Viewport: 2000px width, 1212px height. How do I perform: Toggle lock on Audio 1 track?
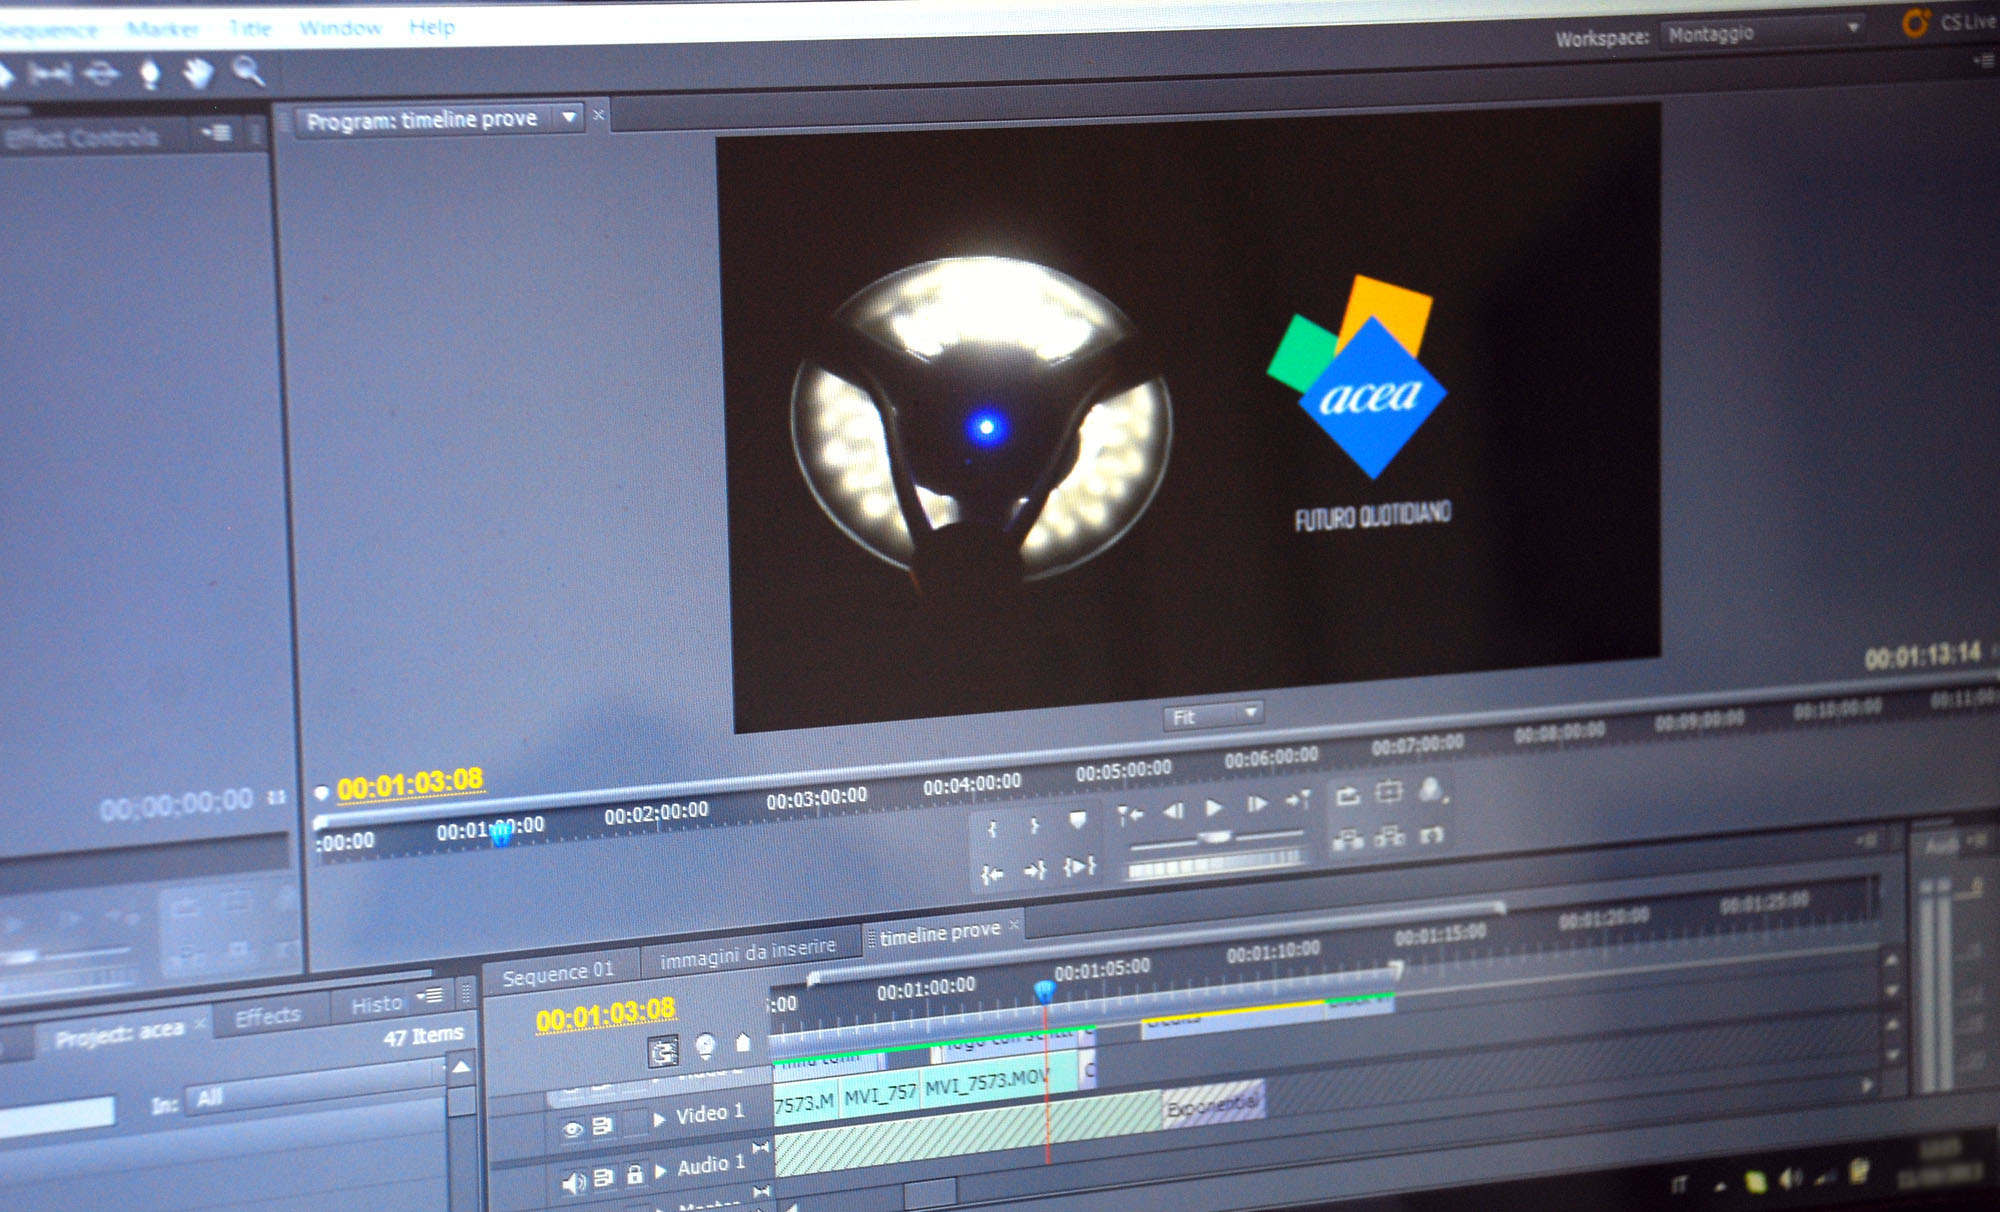pyautogui.click(x=635, y=1174)
